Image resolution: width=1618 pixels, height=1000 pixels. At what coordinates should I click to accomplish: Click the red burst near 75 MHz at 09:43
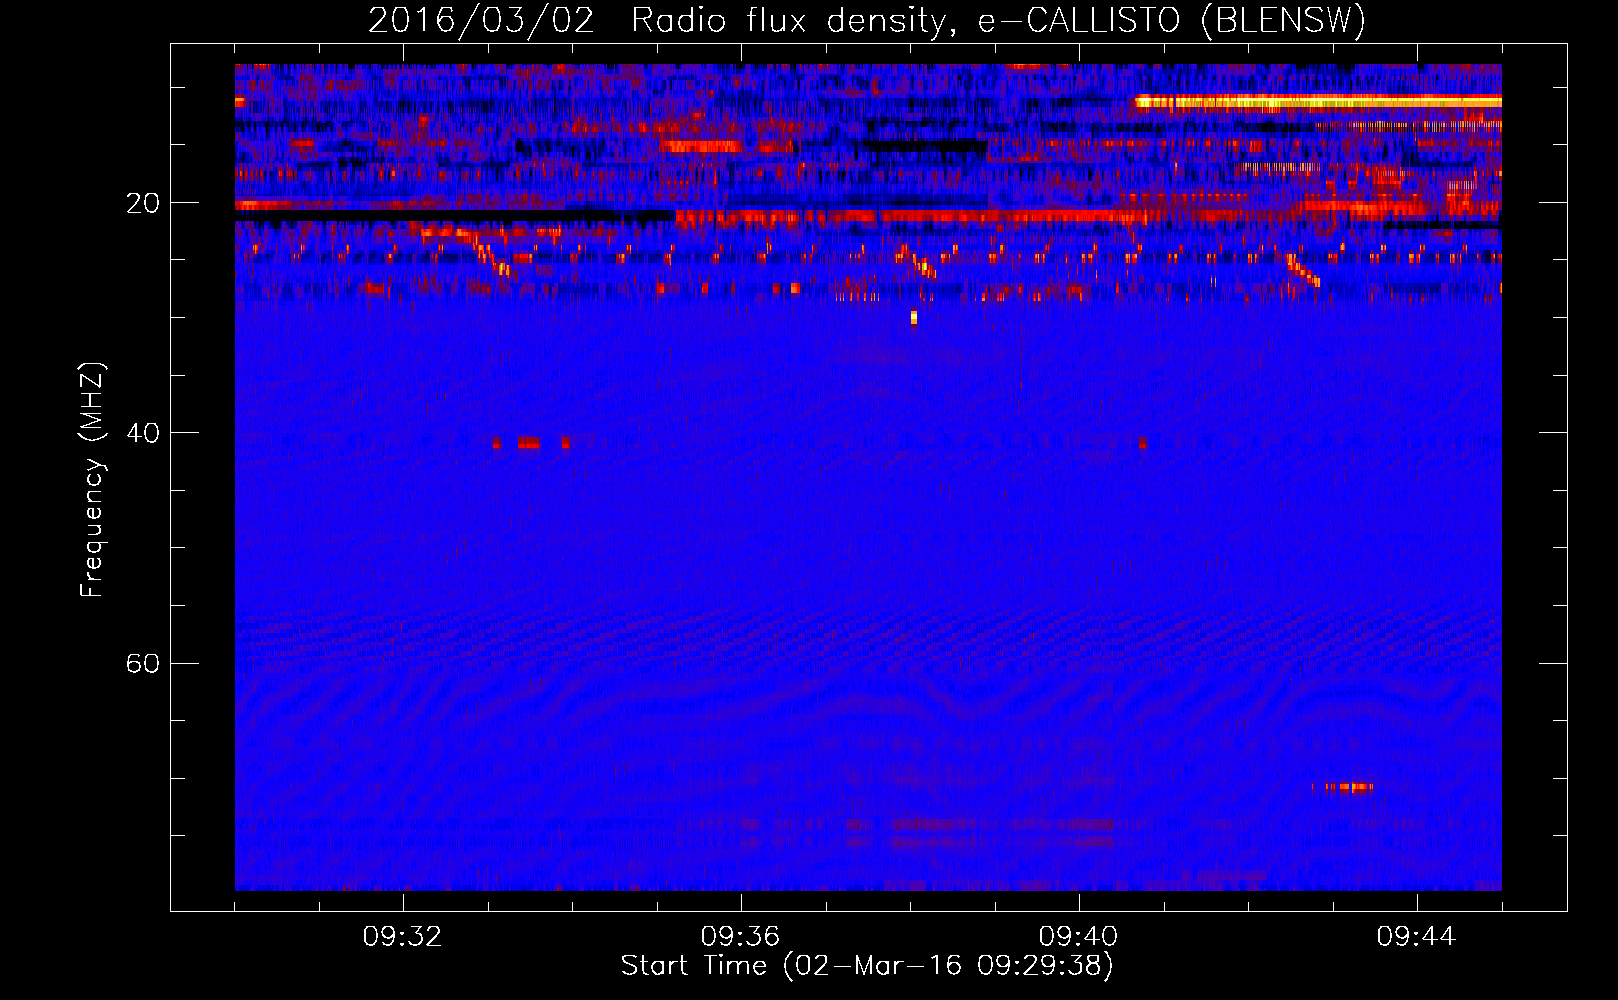[x=1342, y=788]
